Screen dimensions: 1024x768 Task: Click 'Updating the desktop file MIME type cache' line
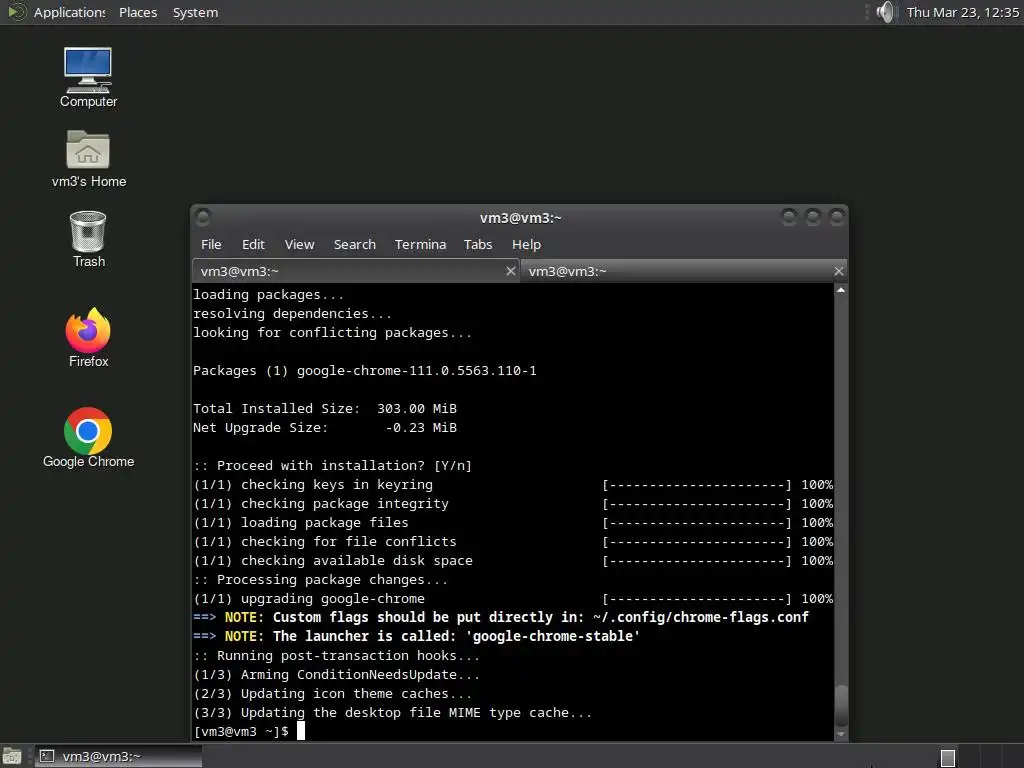click(392, 712)
